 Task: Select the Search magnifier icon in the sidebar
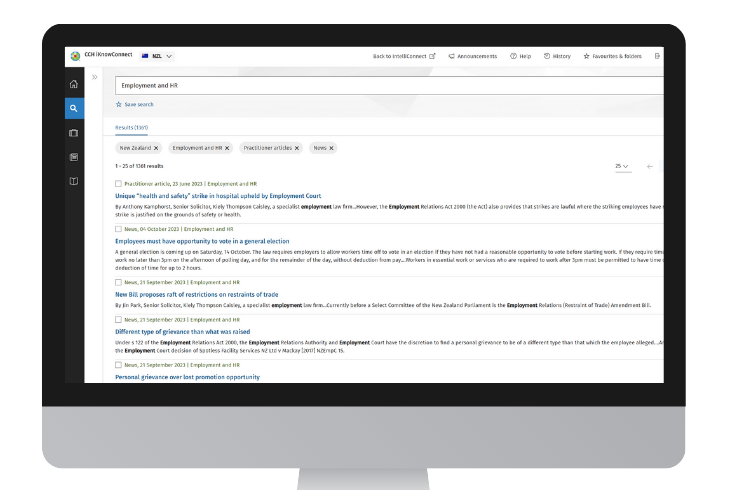74,108
